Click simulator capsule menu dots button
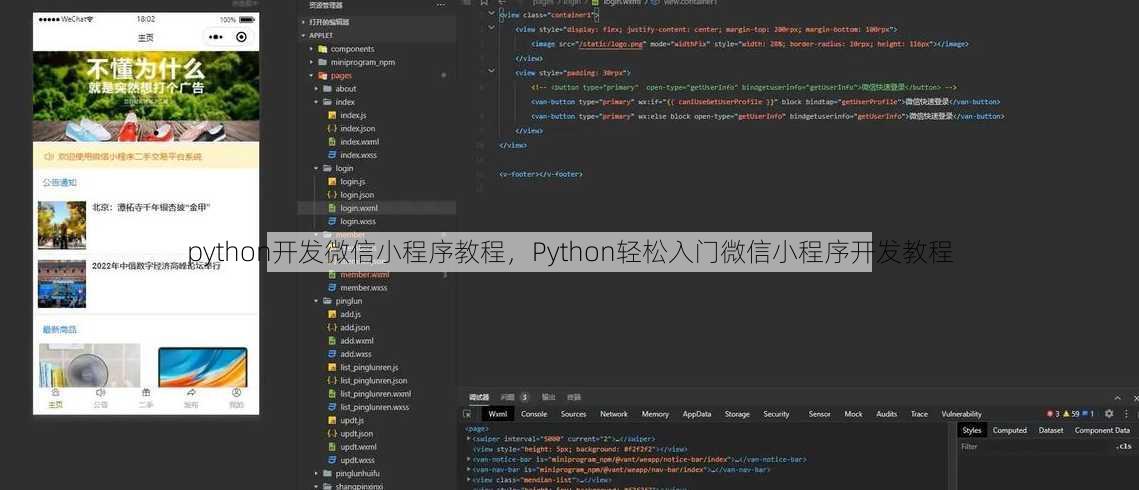1139x490 pixels. [216, 37]
